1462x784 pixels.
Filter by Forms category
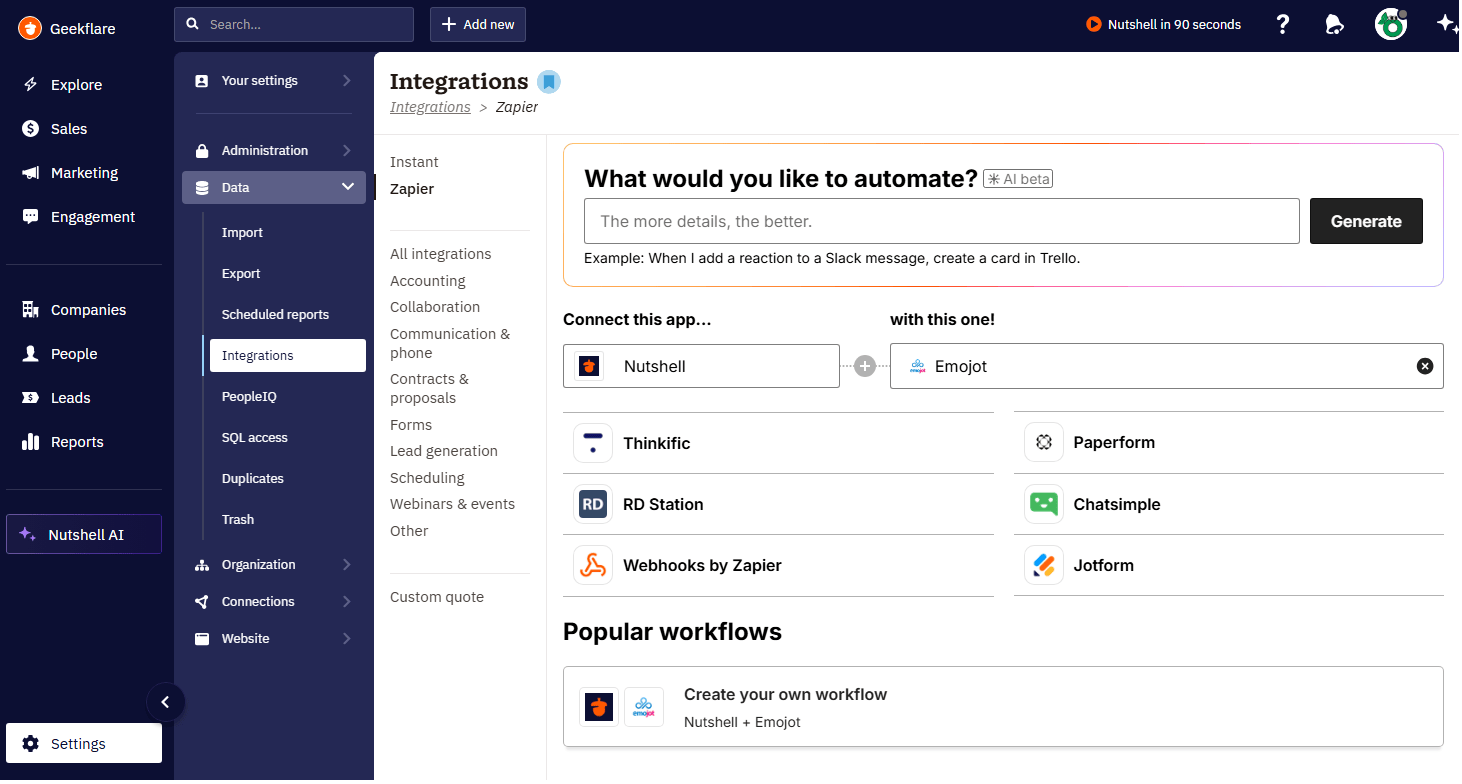click(411, 425)
